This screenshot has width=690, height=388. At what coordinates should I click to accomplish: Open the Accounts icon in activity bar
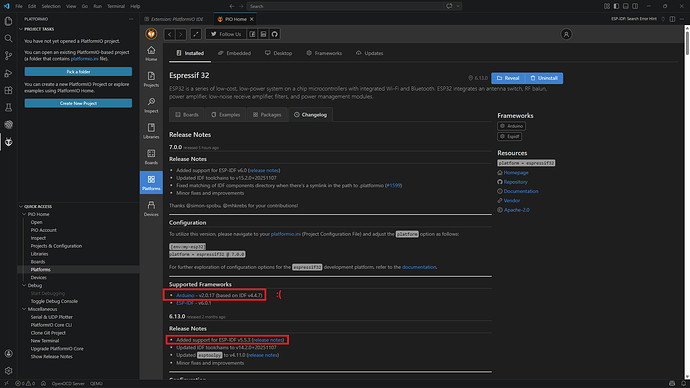pyautogui.click(x=8, y=354)
